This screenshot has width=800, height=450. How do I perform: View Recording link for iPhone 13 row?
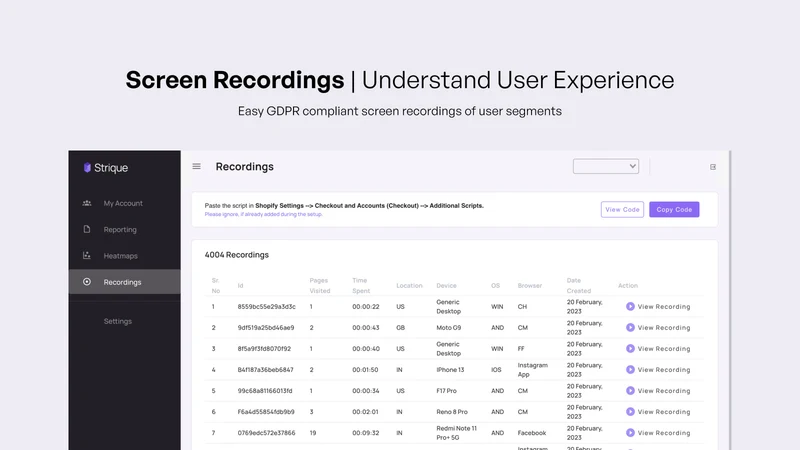664,369
